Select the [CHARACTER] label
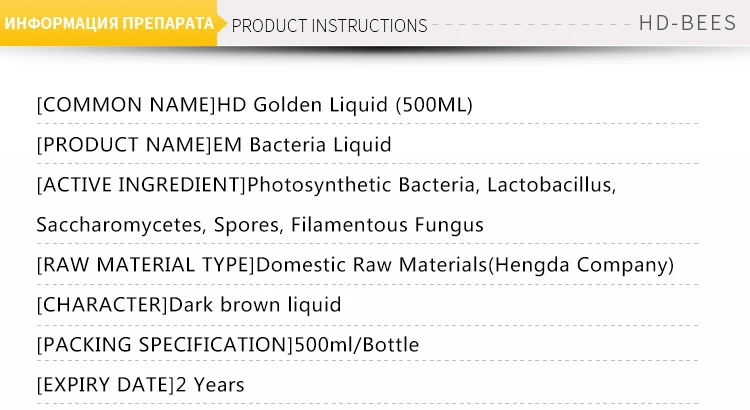 pos(102,305)
